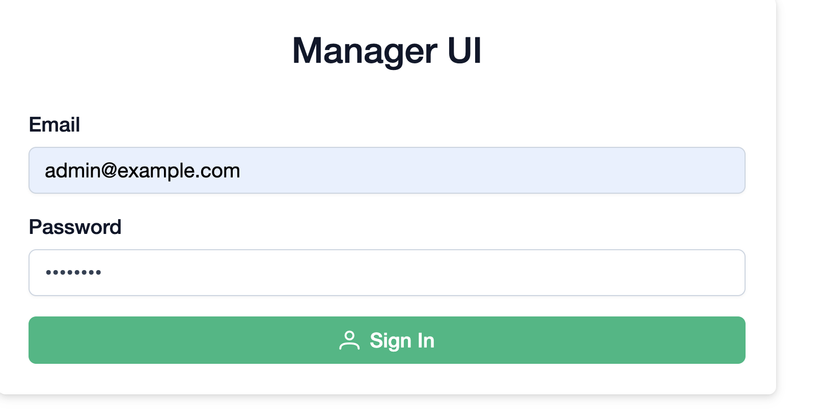
Task: Click the person silhouette beside Sign In
Action: [349, 341]
